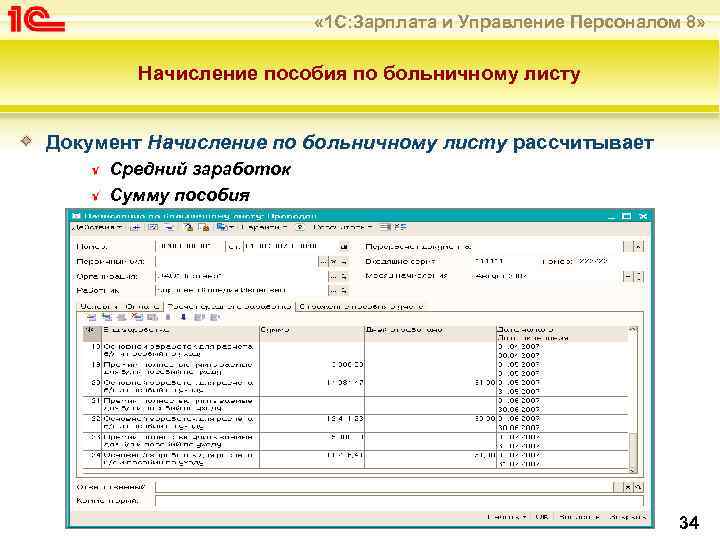The width and height of the screenshot is (720, 540).
Task: Click into the Номер field
Action: tap(191, 246)
